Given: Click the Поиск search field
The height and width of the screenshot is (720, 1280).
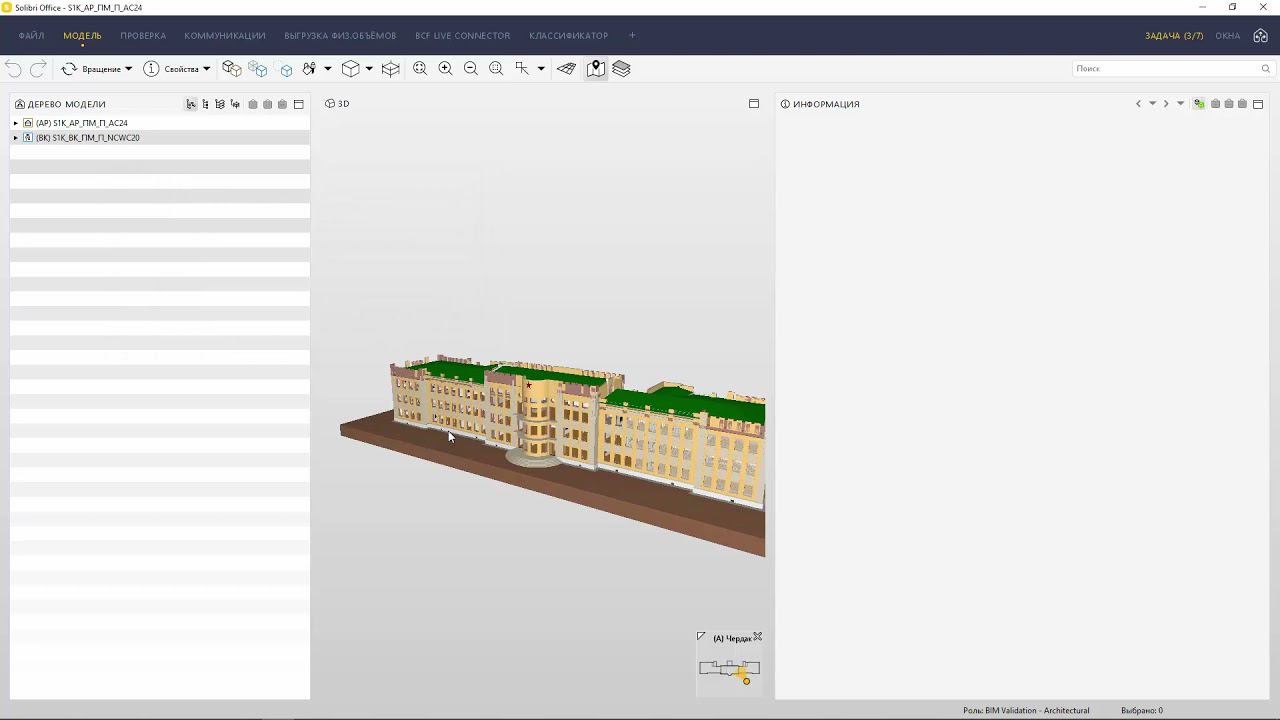Looking at the screenshot, I should click(x=1165, y=69).
